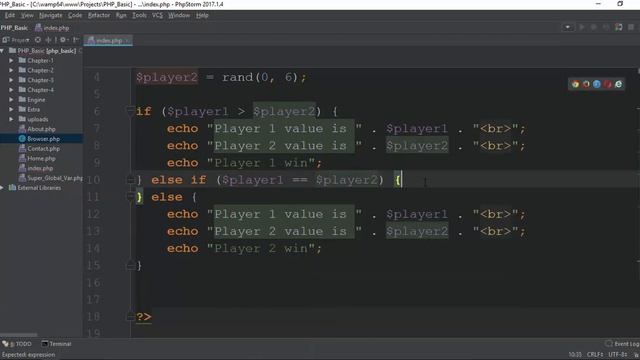Collapse the if block fold marker line 6
640x360 pixels.
[130, 111]
